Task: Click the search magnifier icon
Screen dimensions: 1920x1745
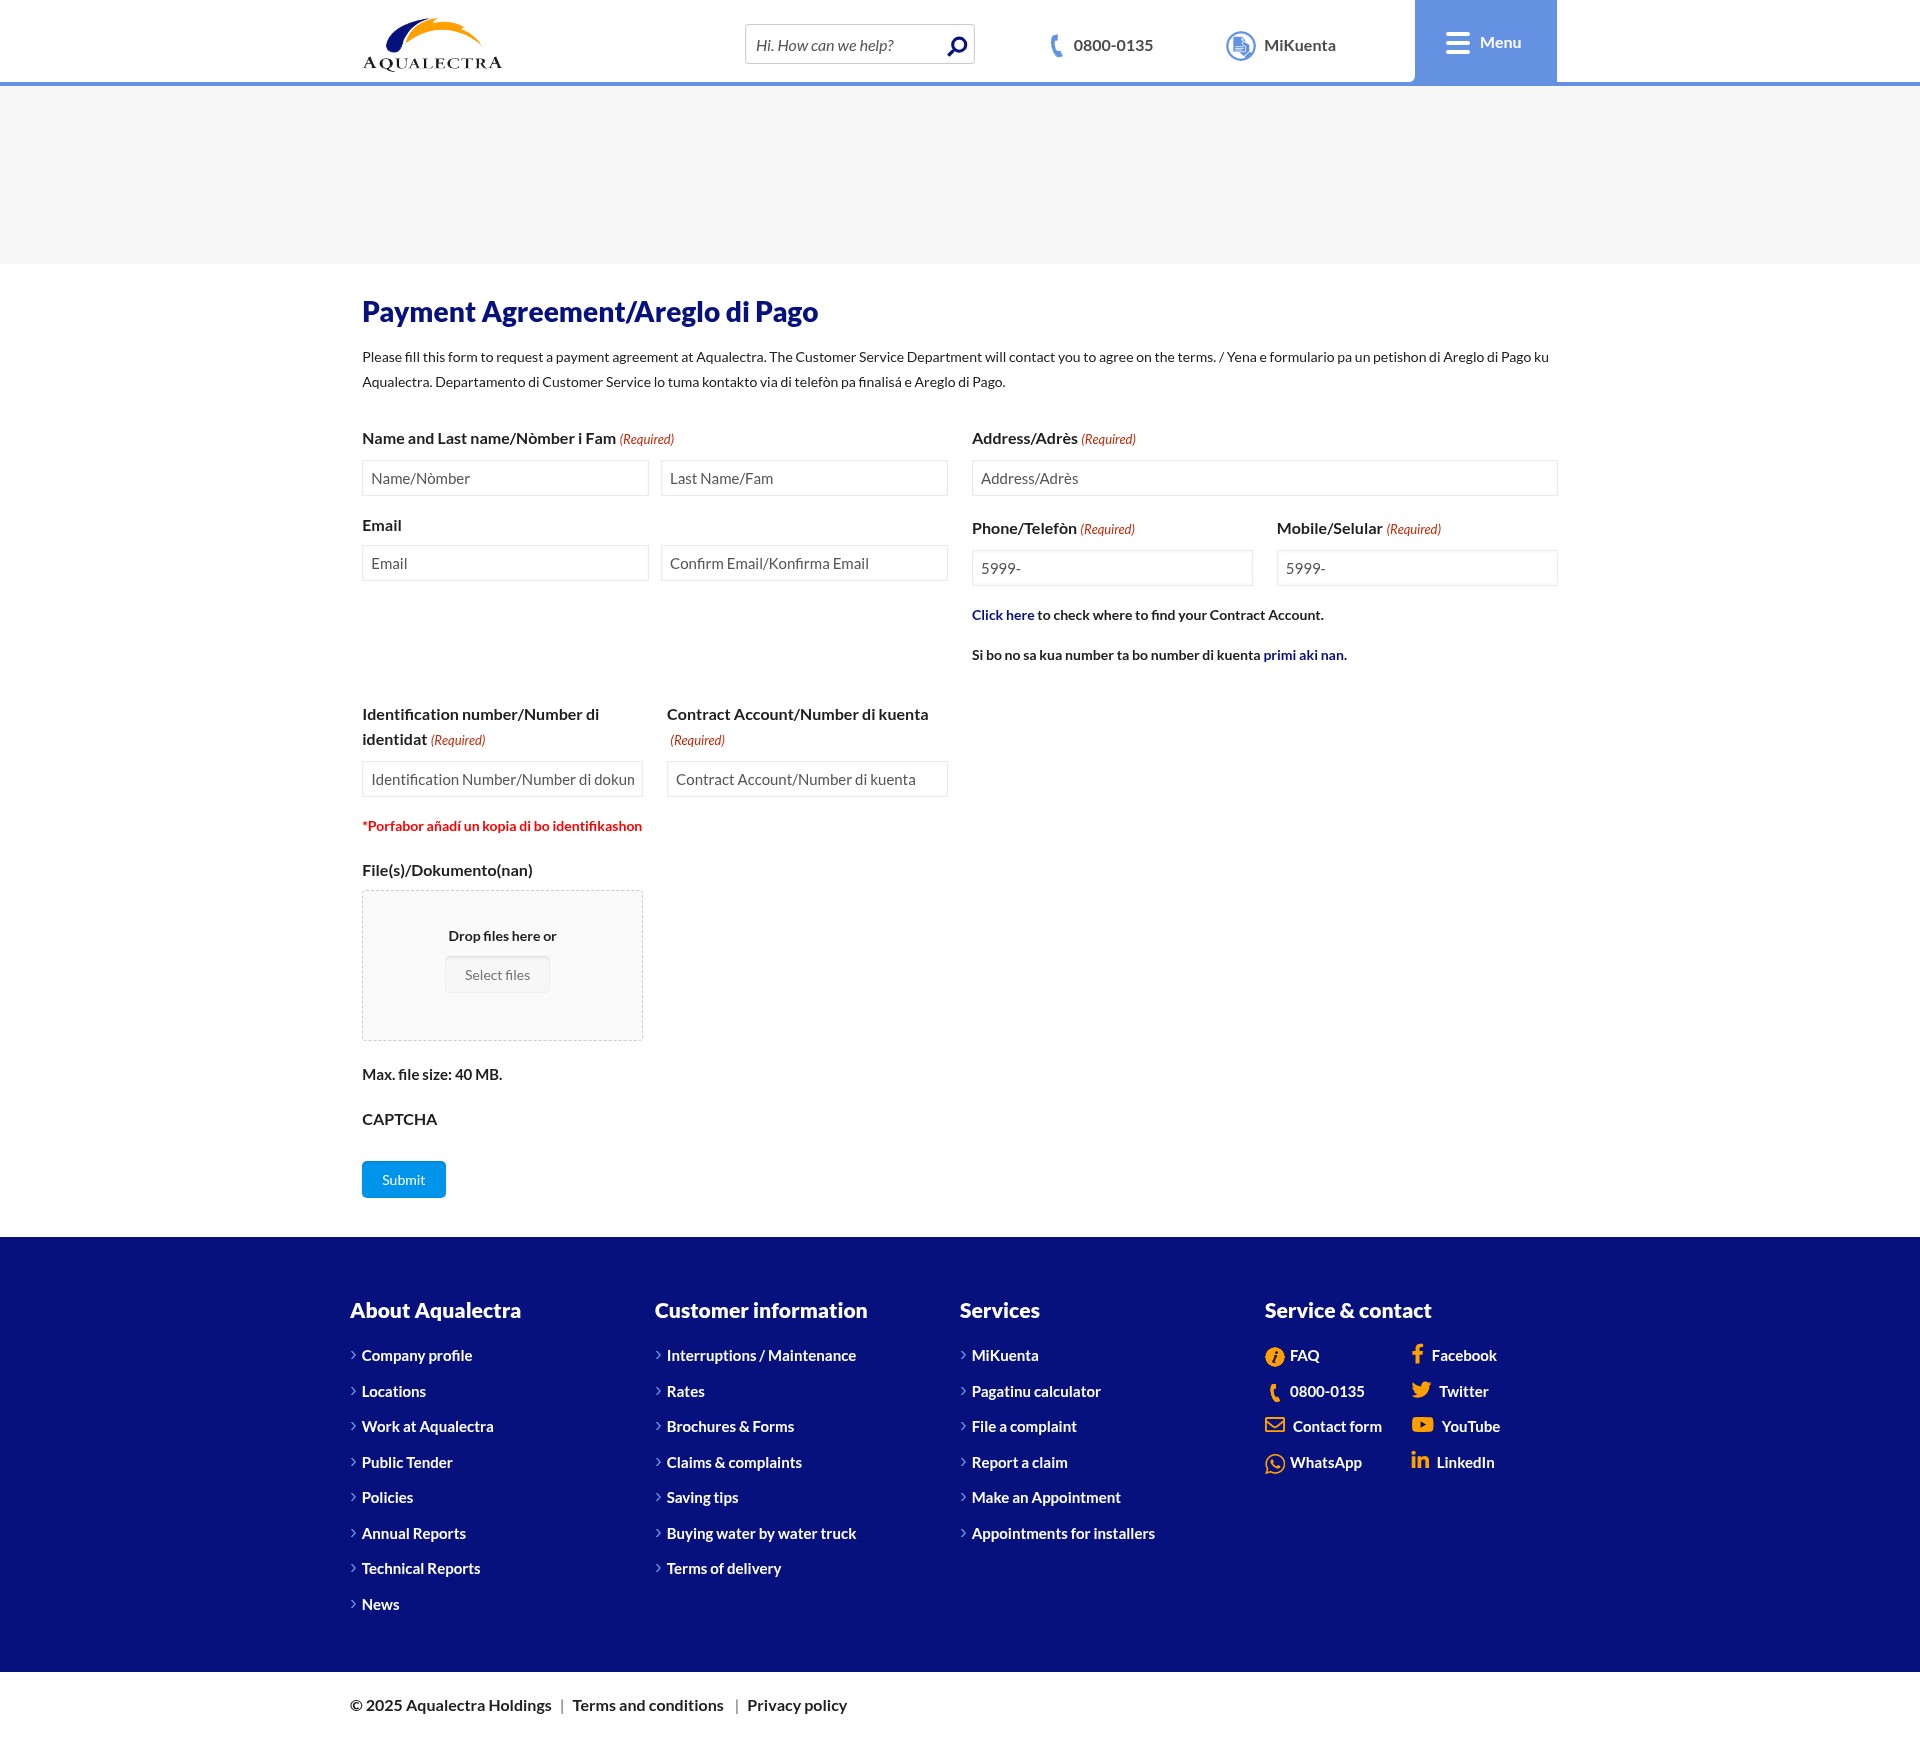Action: (957, 46)
